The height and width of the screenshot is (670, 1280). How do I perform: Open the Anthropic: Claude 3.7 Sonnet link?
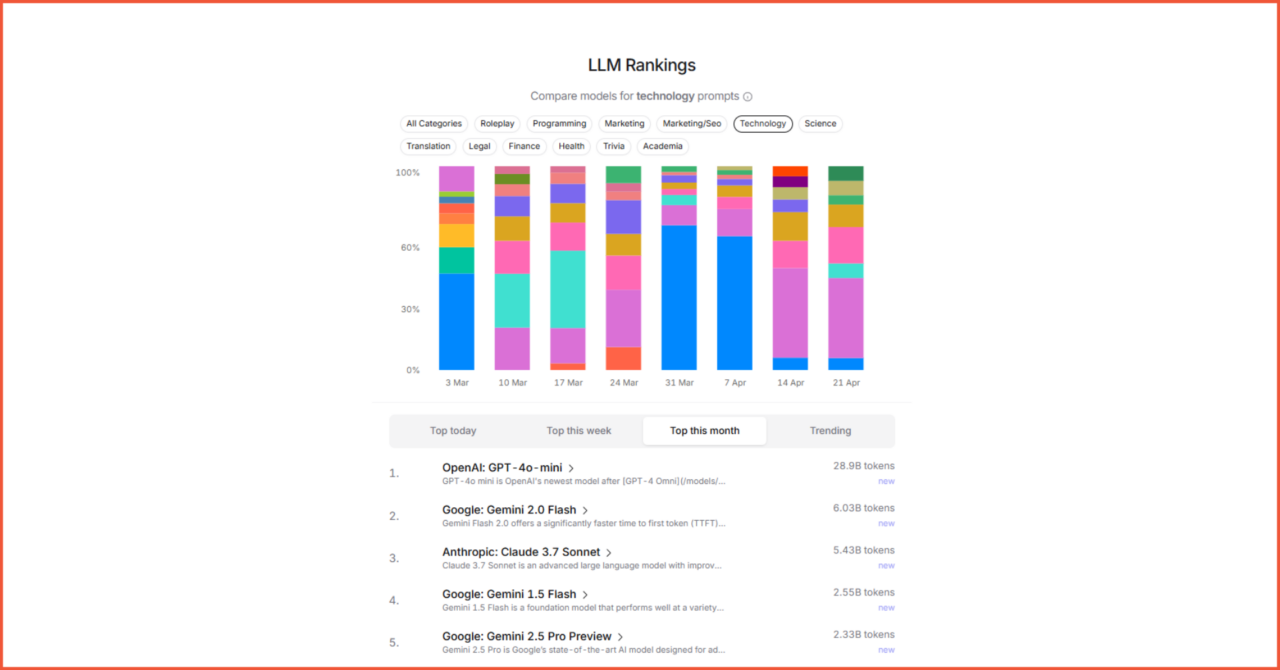click(521, 552)
